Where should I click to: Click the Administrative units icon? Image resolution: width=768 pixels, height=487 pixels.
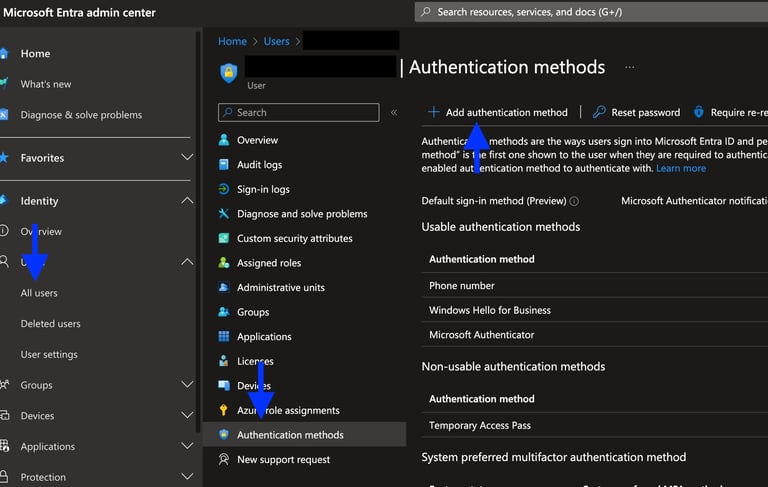[x=224, y=287]
